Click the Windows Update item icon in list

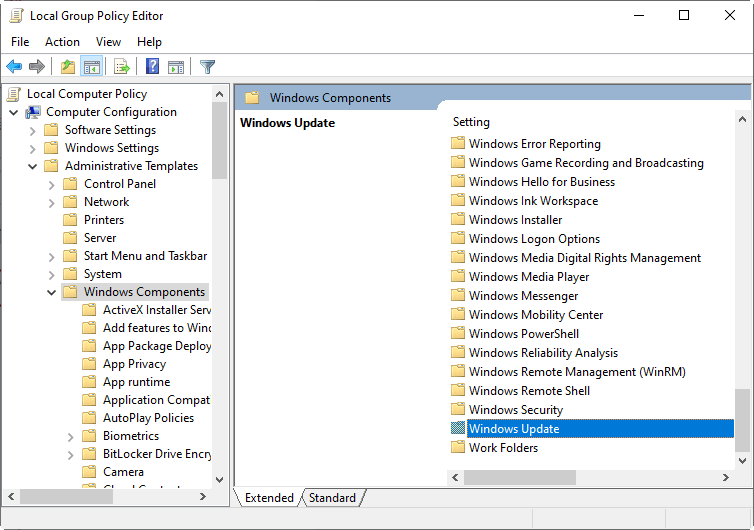[458, 428]
